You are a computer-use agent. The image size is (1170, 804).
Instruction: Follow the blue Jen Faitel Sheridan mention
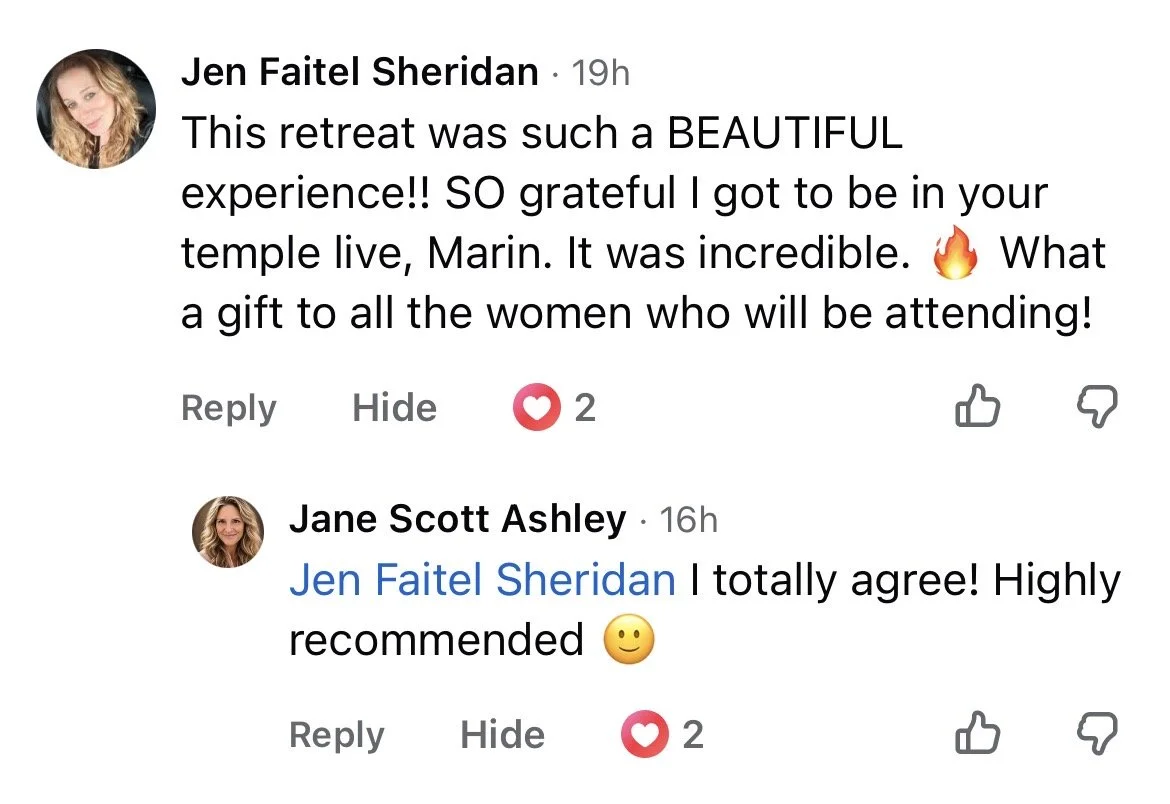click(482, 580)
